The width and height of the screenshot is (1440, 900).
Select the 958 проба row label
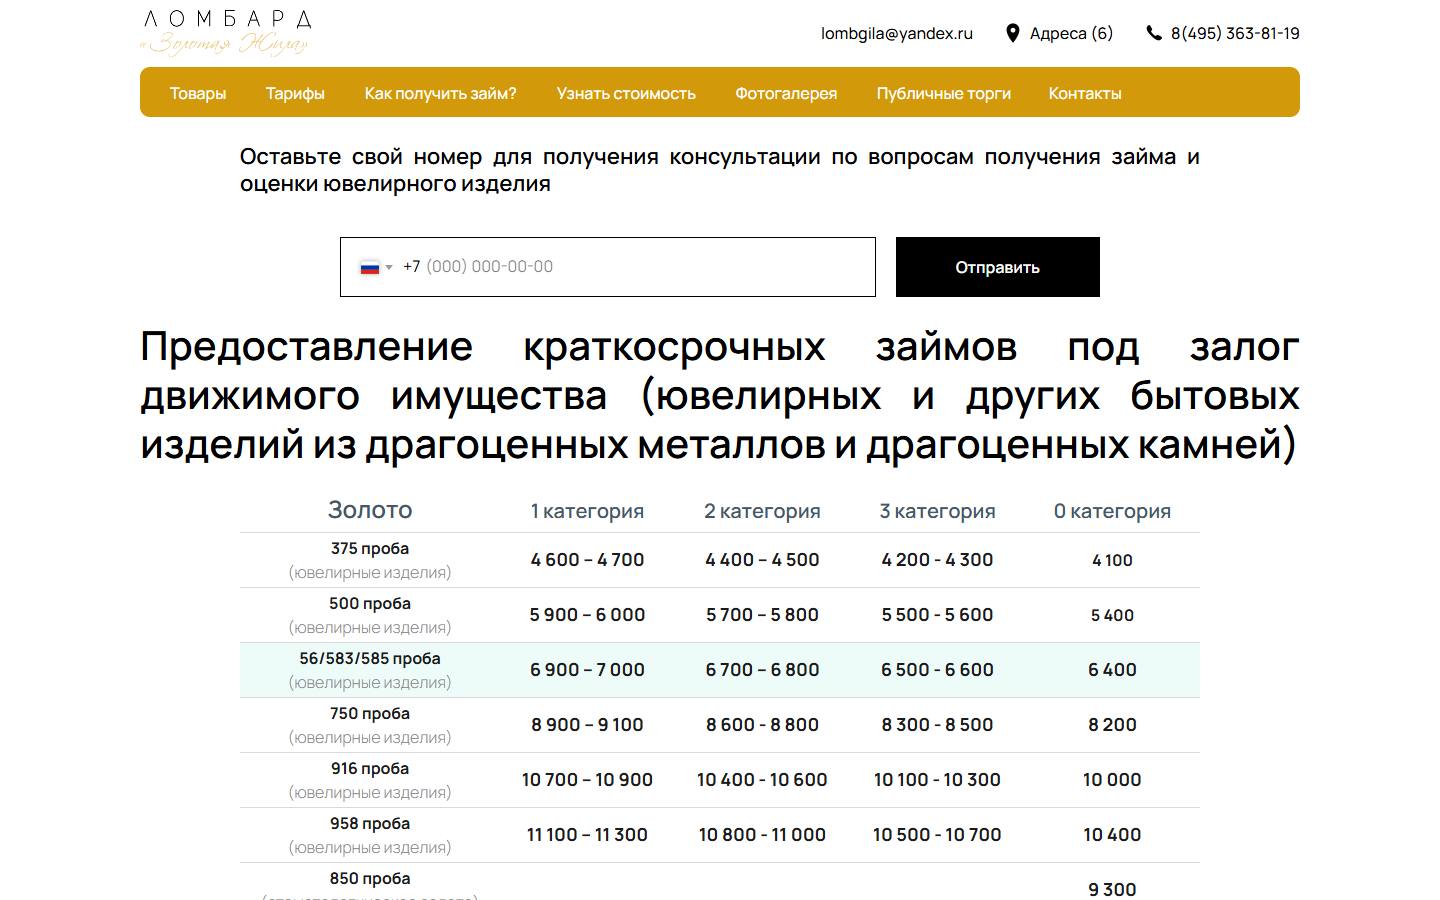pyautogui.click(x=370, y=823)
